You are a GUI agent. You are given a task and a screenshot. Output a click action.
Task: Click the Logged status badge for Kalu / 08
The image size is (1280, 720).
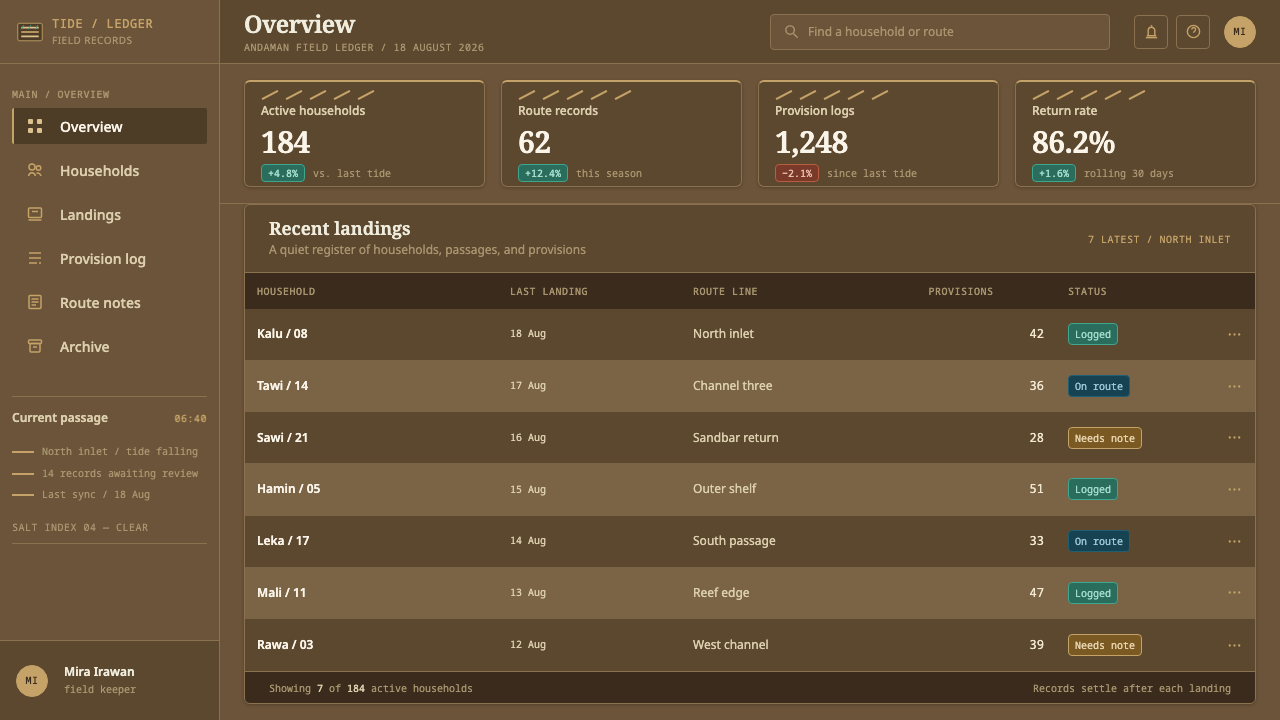[1093, 334]
